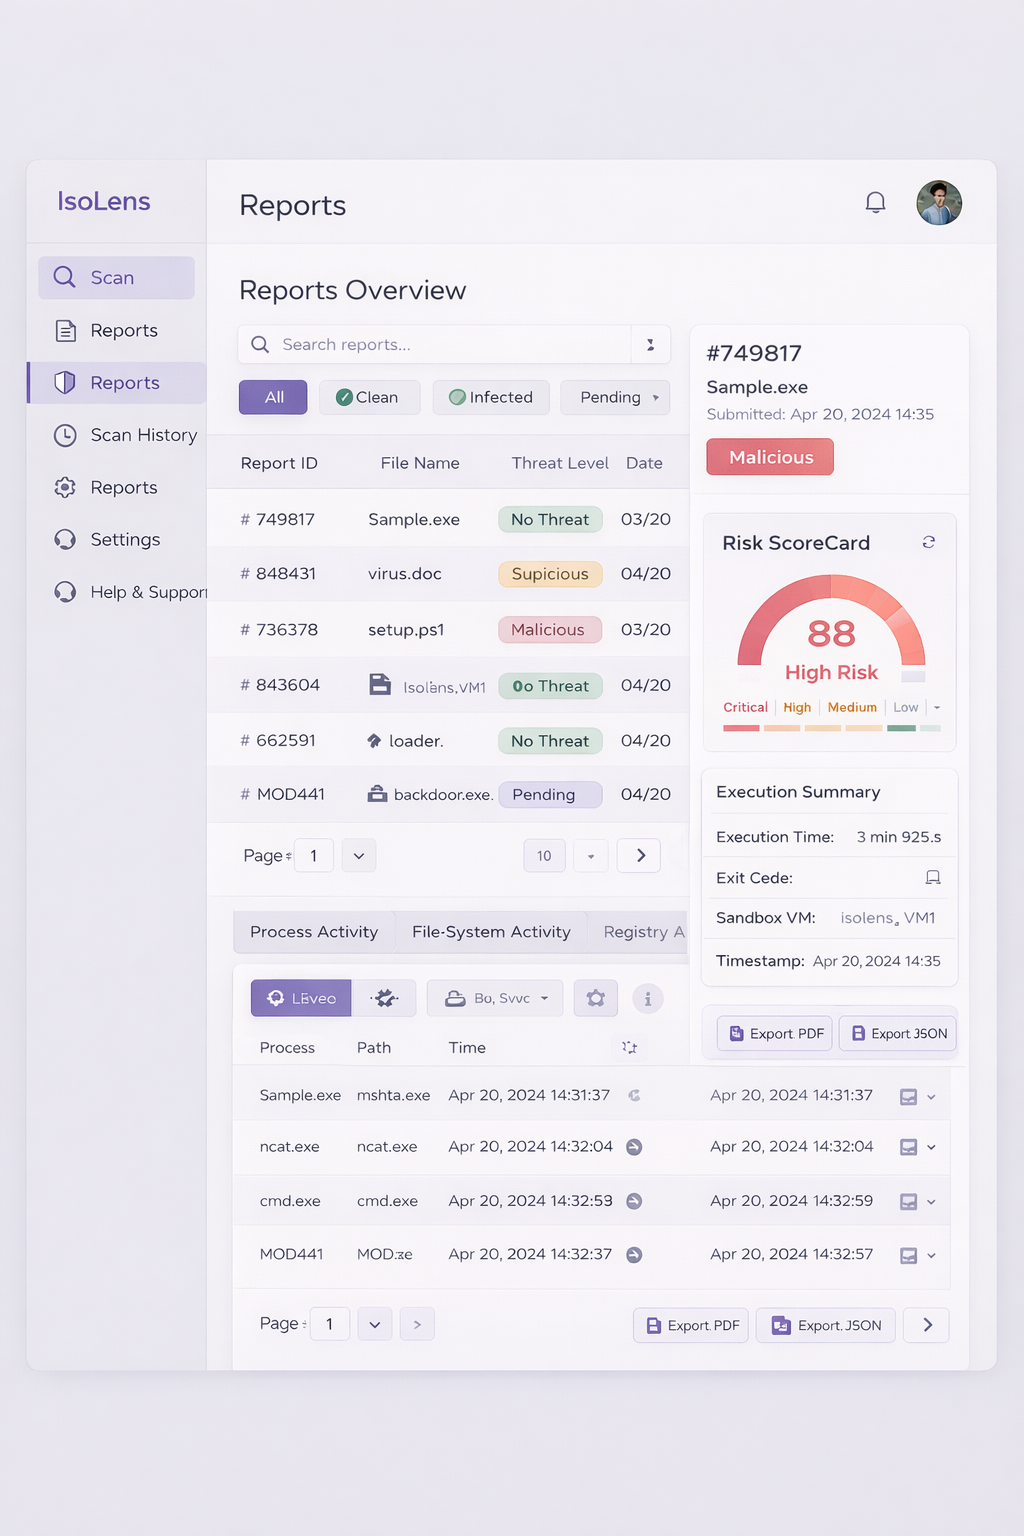Image resolution: width=1024 pixels, height=1536 pixels.
Task: Toggle the All filter for reports
Action: tap(272, 397)
